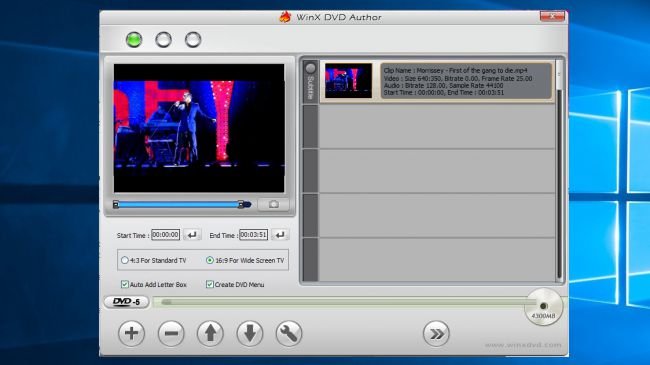Click the second step circle indicator
This screenshot has width=650, height=365.
point(163,40)
